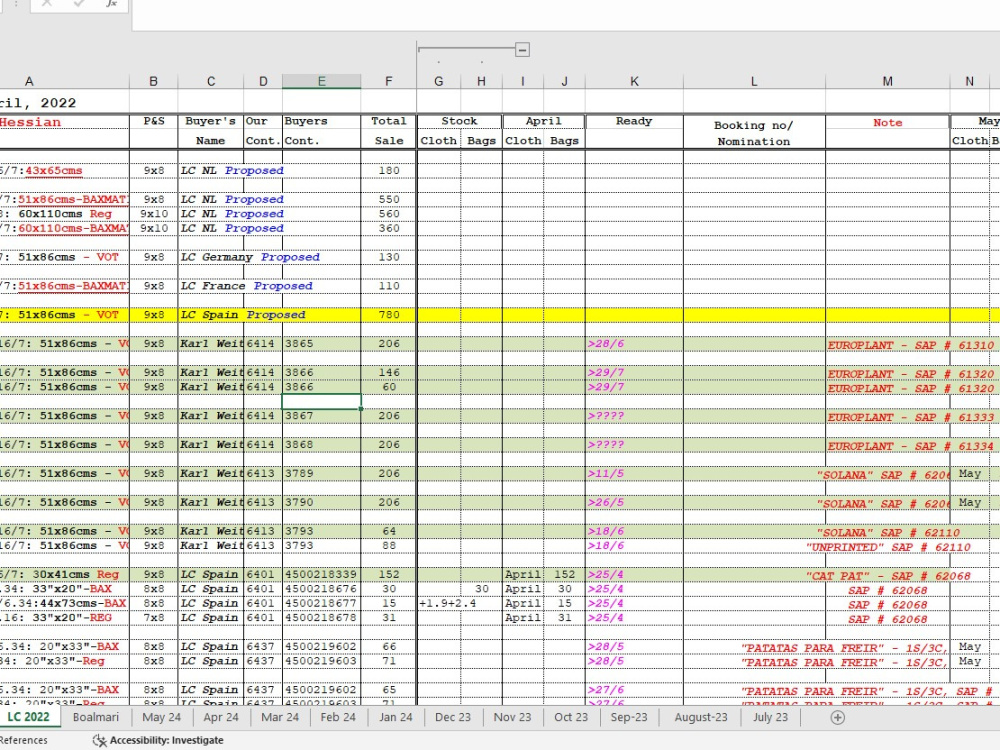Select the Mar 24 sheet tab
The image size is (1000, 750).
click(279, 717)
